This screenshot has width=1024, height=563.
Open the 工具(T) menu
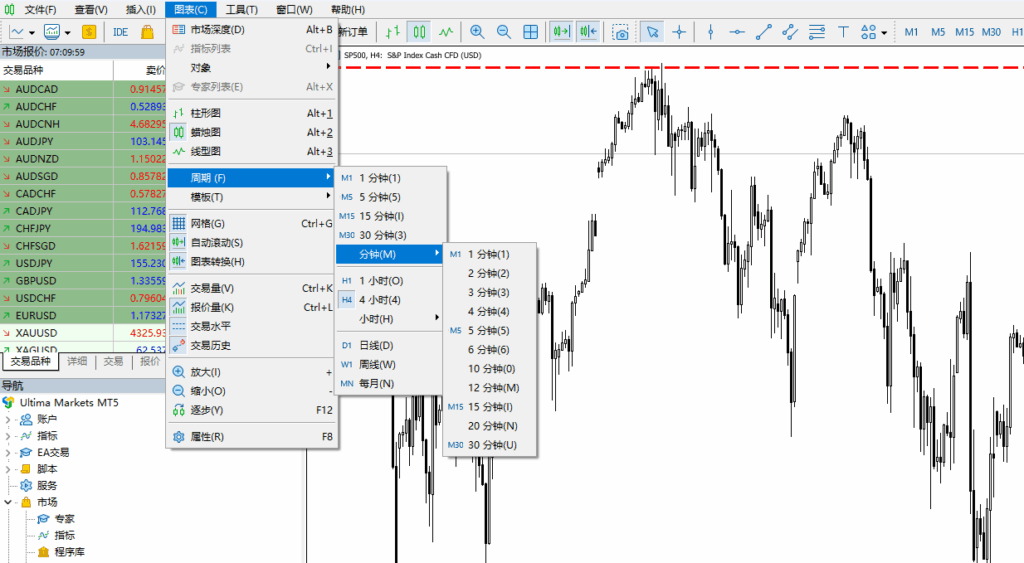coord(242,9)
